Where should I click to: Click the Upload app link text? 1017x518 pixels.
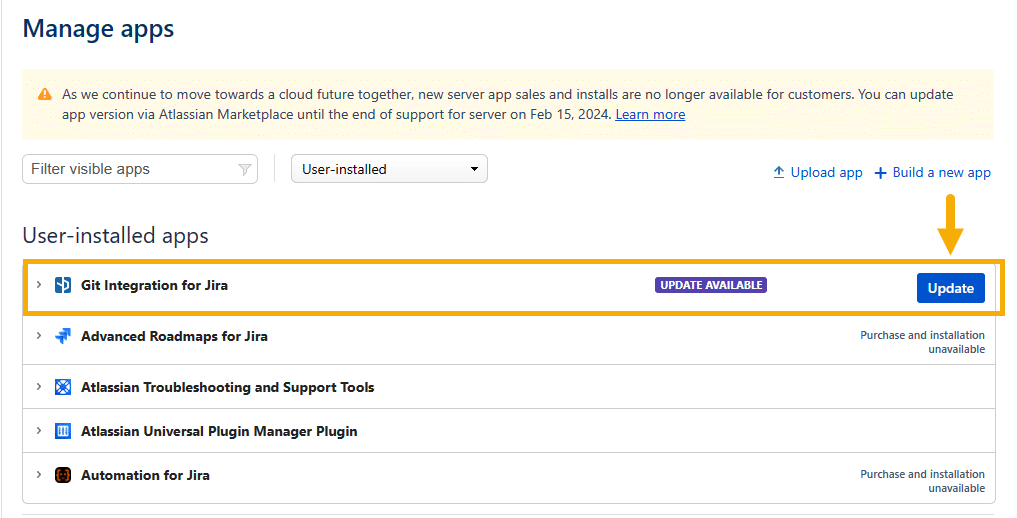coord(826,172)
